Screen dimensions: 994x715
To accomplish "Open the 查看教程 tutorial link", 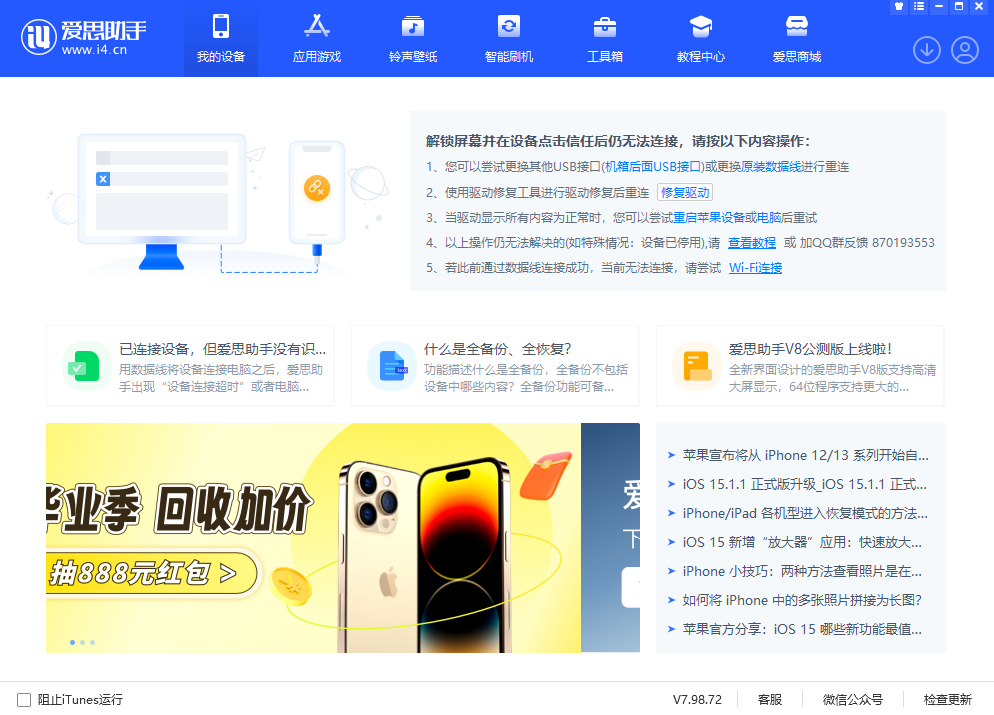I will (x=751, y=242).
